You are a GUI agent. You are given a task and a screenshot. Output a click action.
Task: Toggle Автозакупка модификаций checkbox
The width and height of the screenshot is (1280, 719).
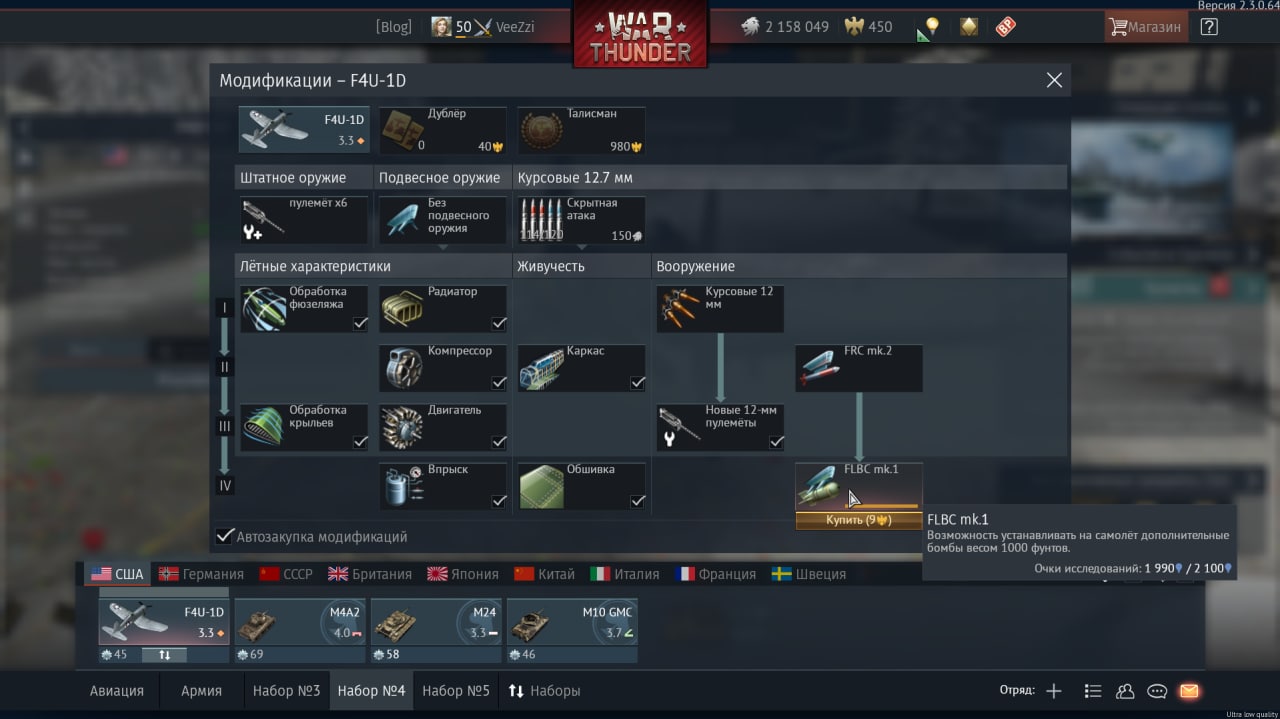click(226, 537)
